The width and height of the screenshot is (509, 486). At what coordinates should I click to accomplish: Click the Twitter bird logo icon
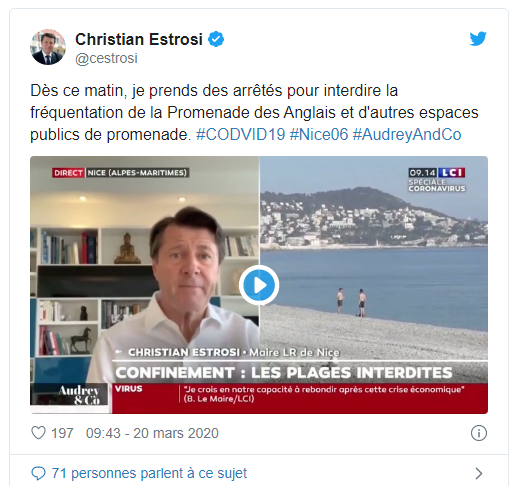478,39
